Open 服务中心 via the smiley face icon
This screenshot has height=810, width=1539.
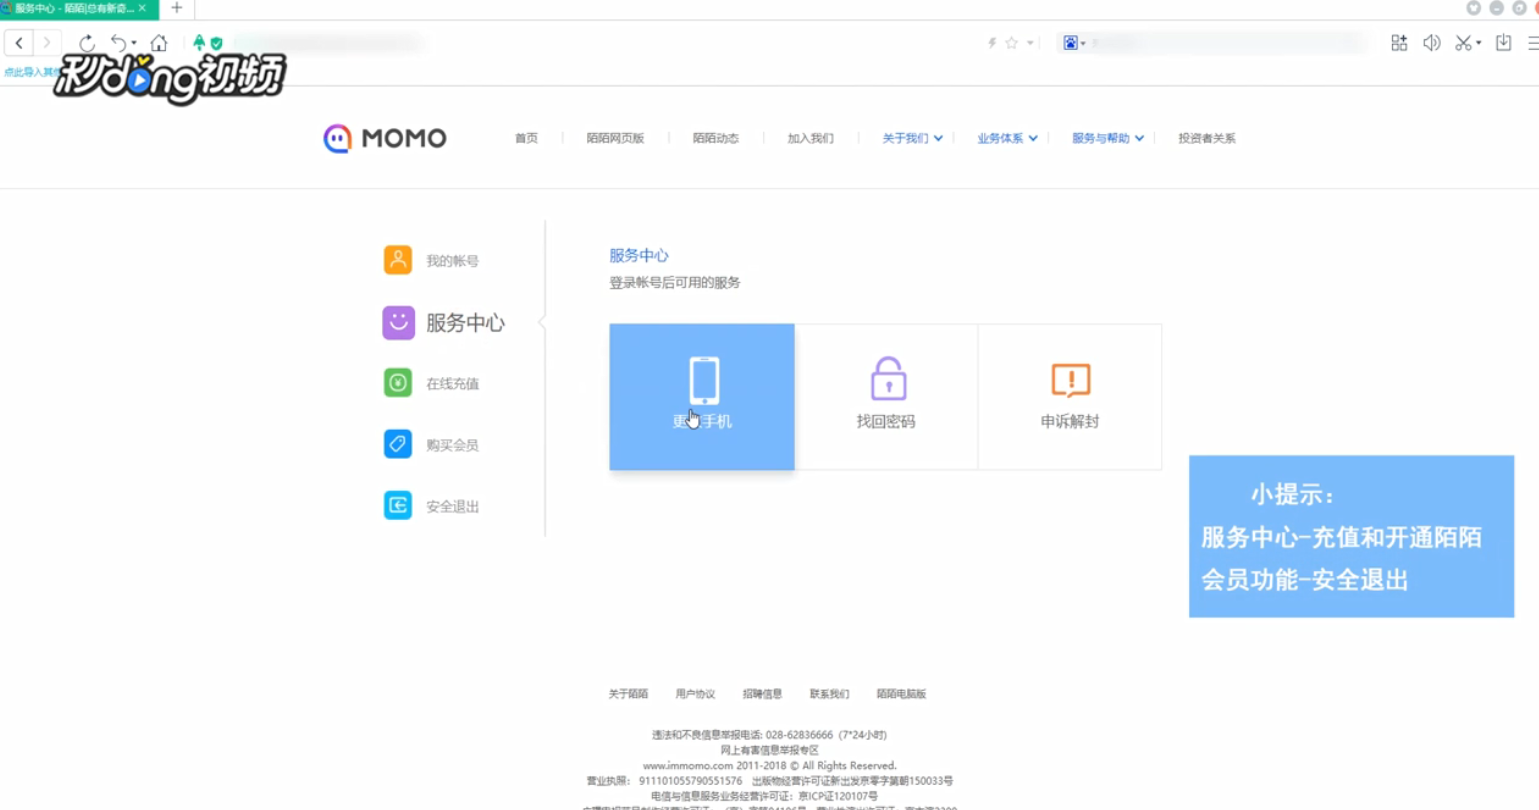point(397,323)
